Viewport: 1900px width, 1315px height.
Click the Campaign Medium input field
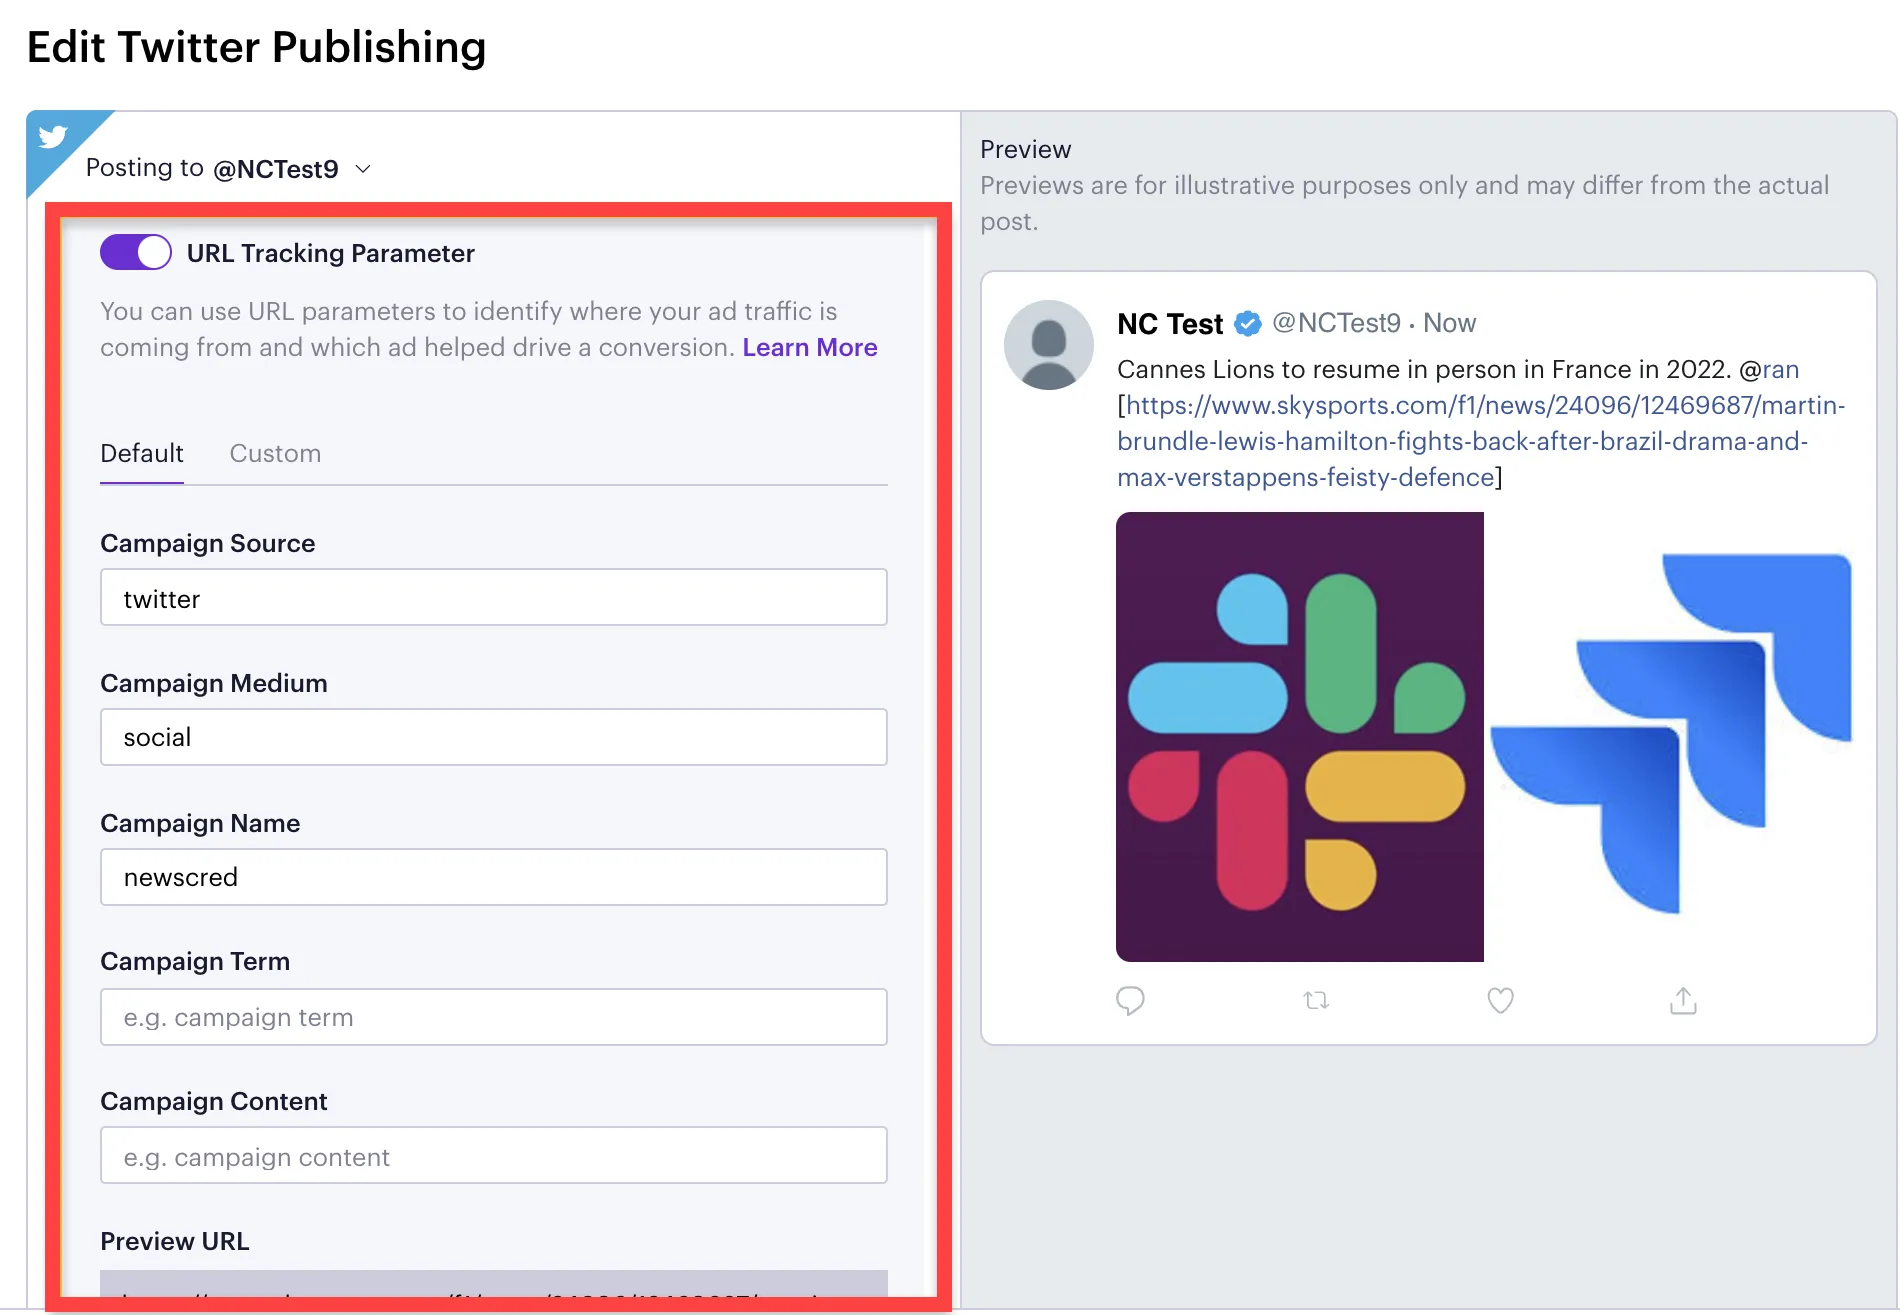pos(494,737)
